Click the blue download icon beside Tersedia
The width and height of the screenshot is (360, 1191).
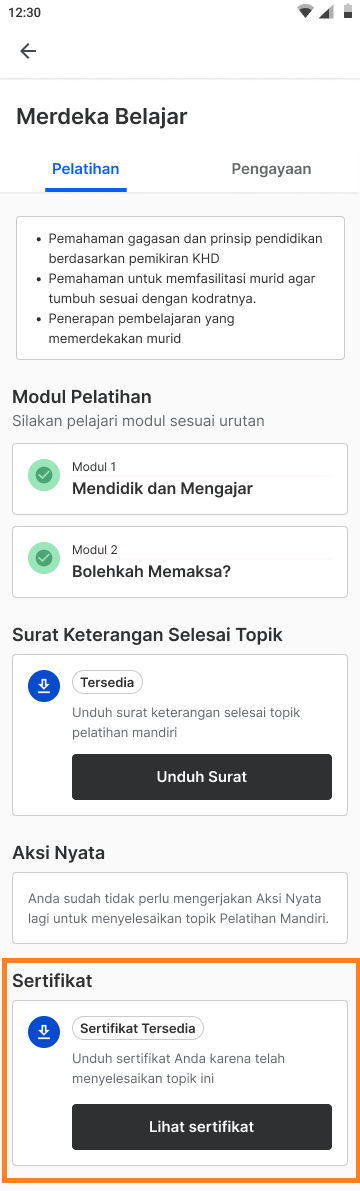[44, 686]
